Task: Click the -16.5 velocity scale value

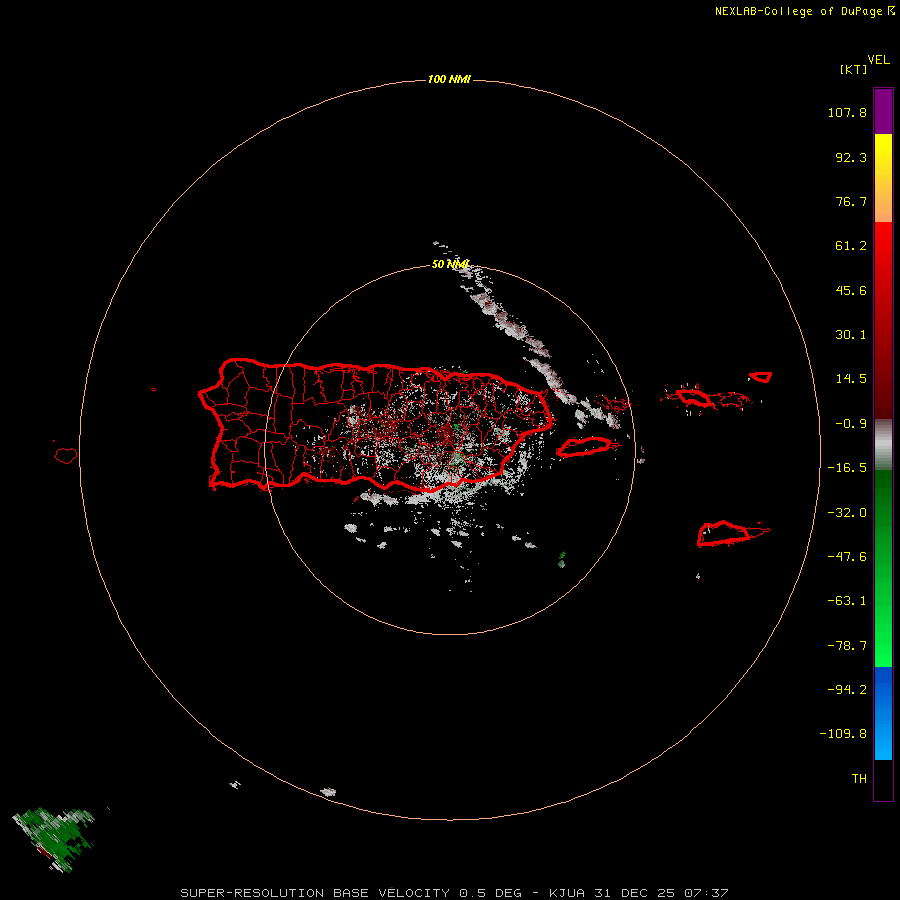Action: tap(847, 468)
